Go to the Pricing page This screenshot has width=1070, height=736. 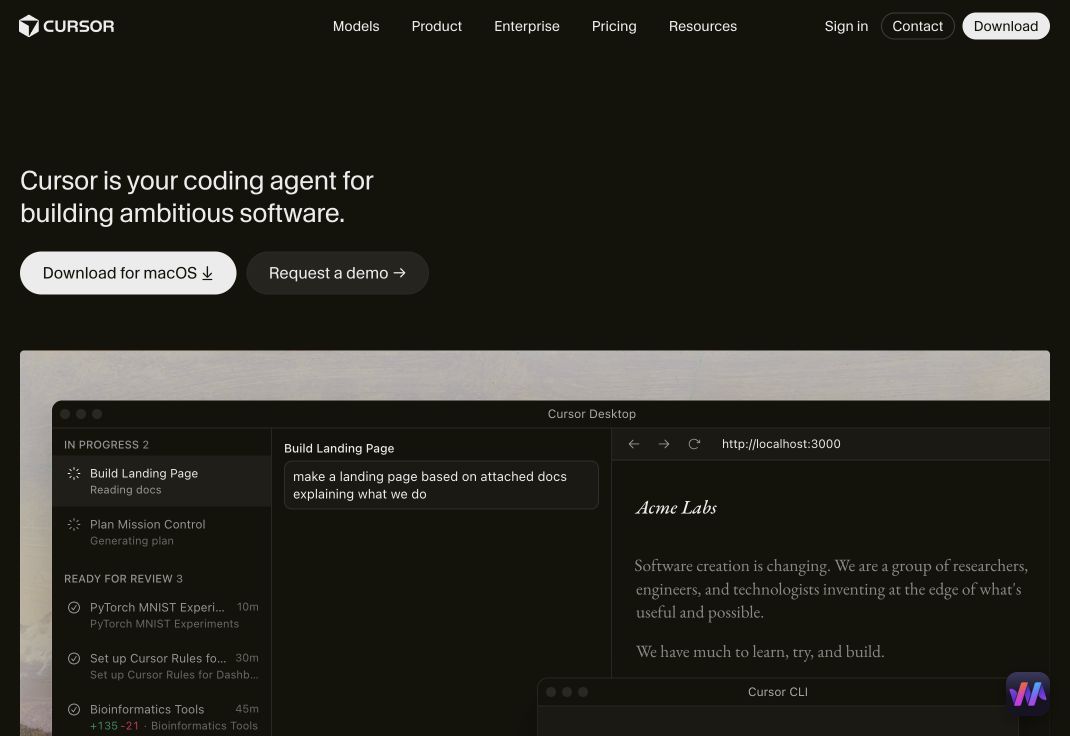tap(614, 26)
